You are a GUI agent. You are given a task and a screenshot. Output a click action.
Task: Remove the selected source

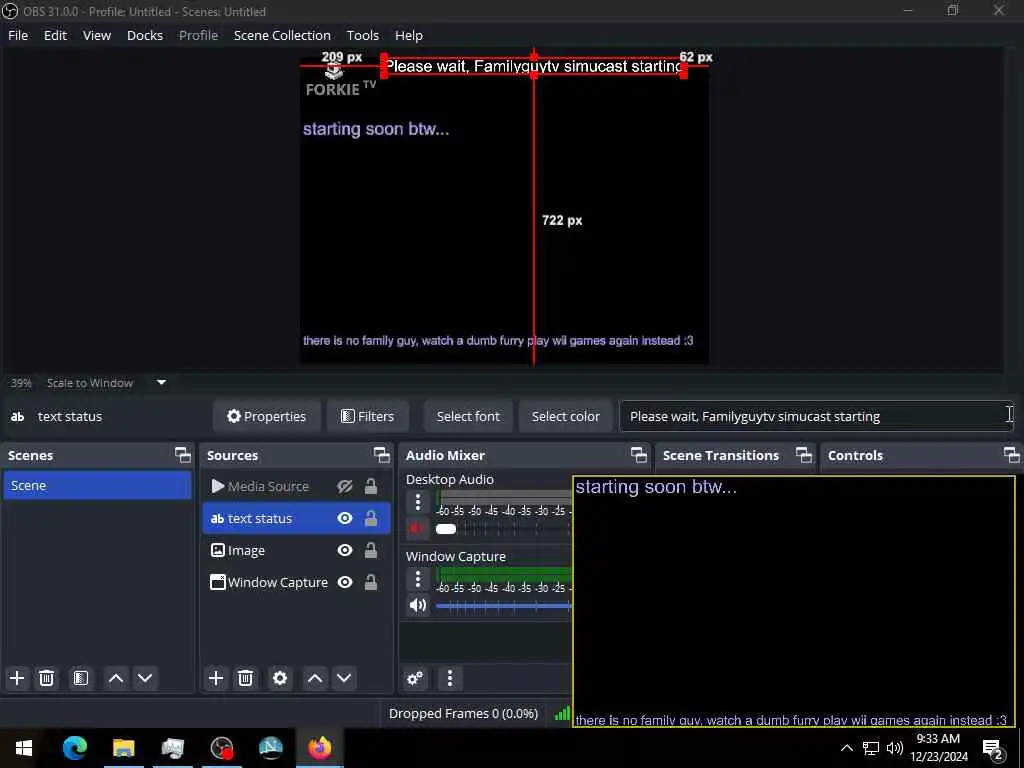pos(245,679)
